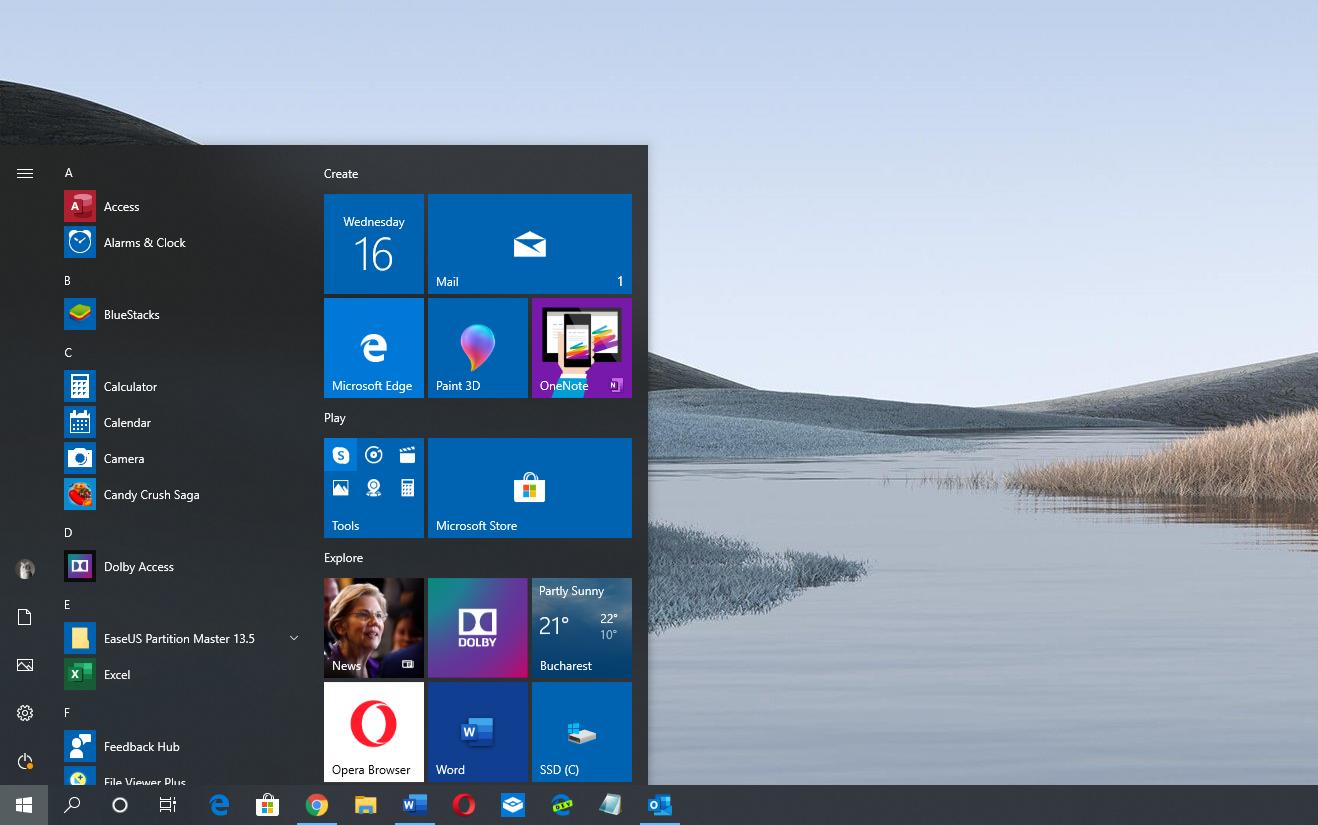Click the letter F header in app list
Viewport: 1318px width, 825px height.
pos(67,713)
